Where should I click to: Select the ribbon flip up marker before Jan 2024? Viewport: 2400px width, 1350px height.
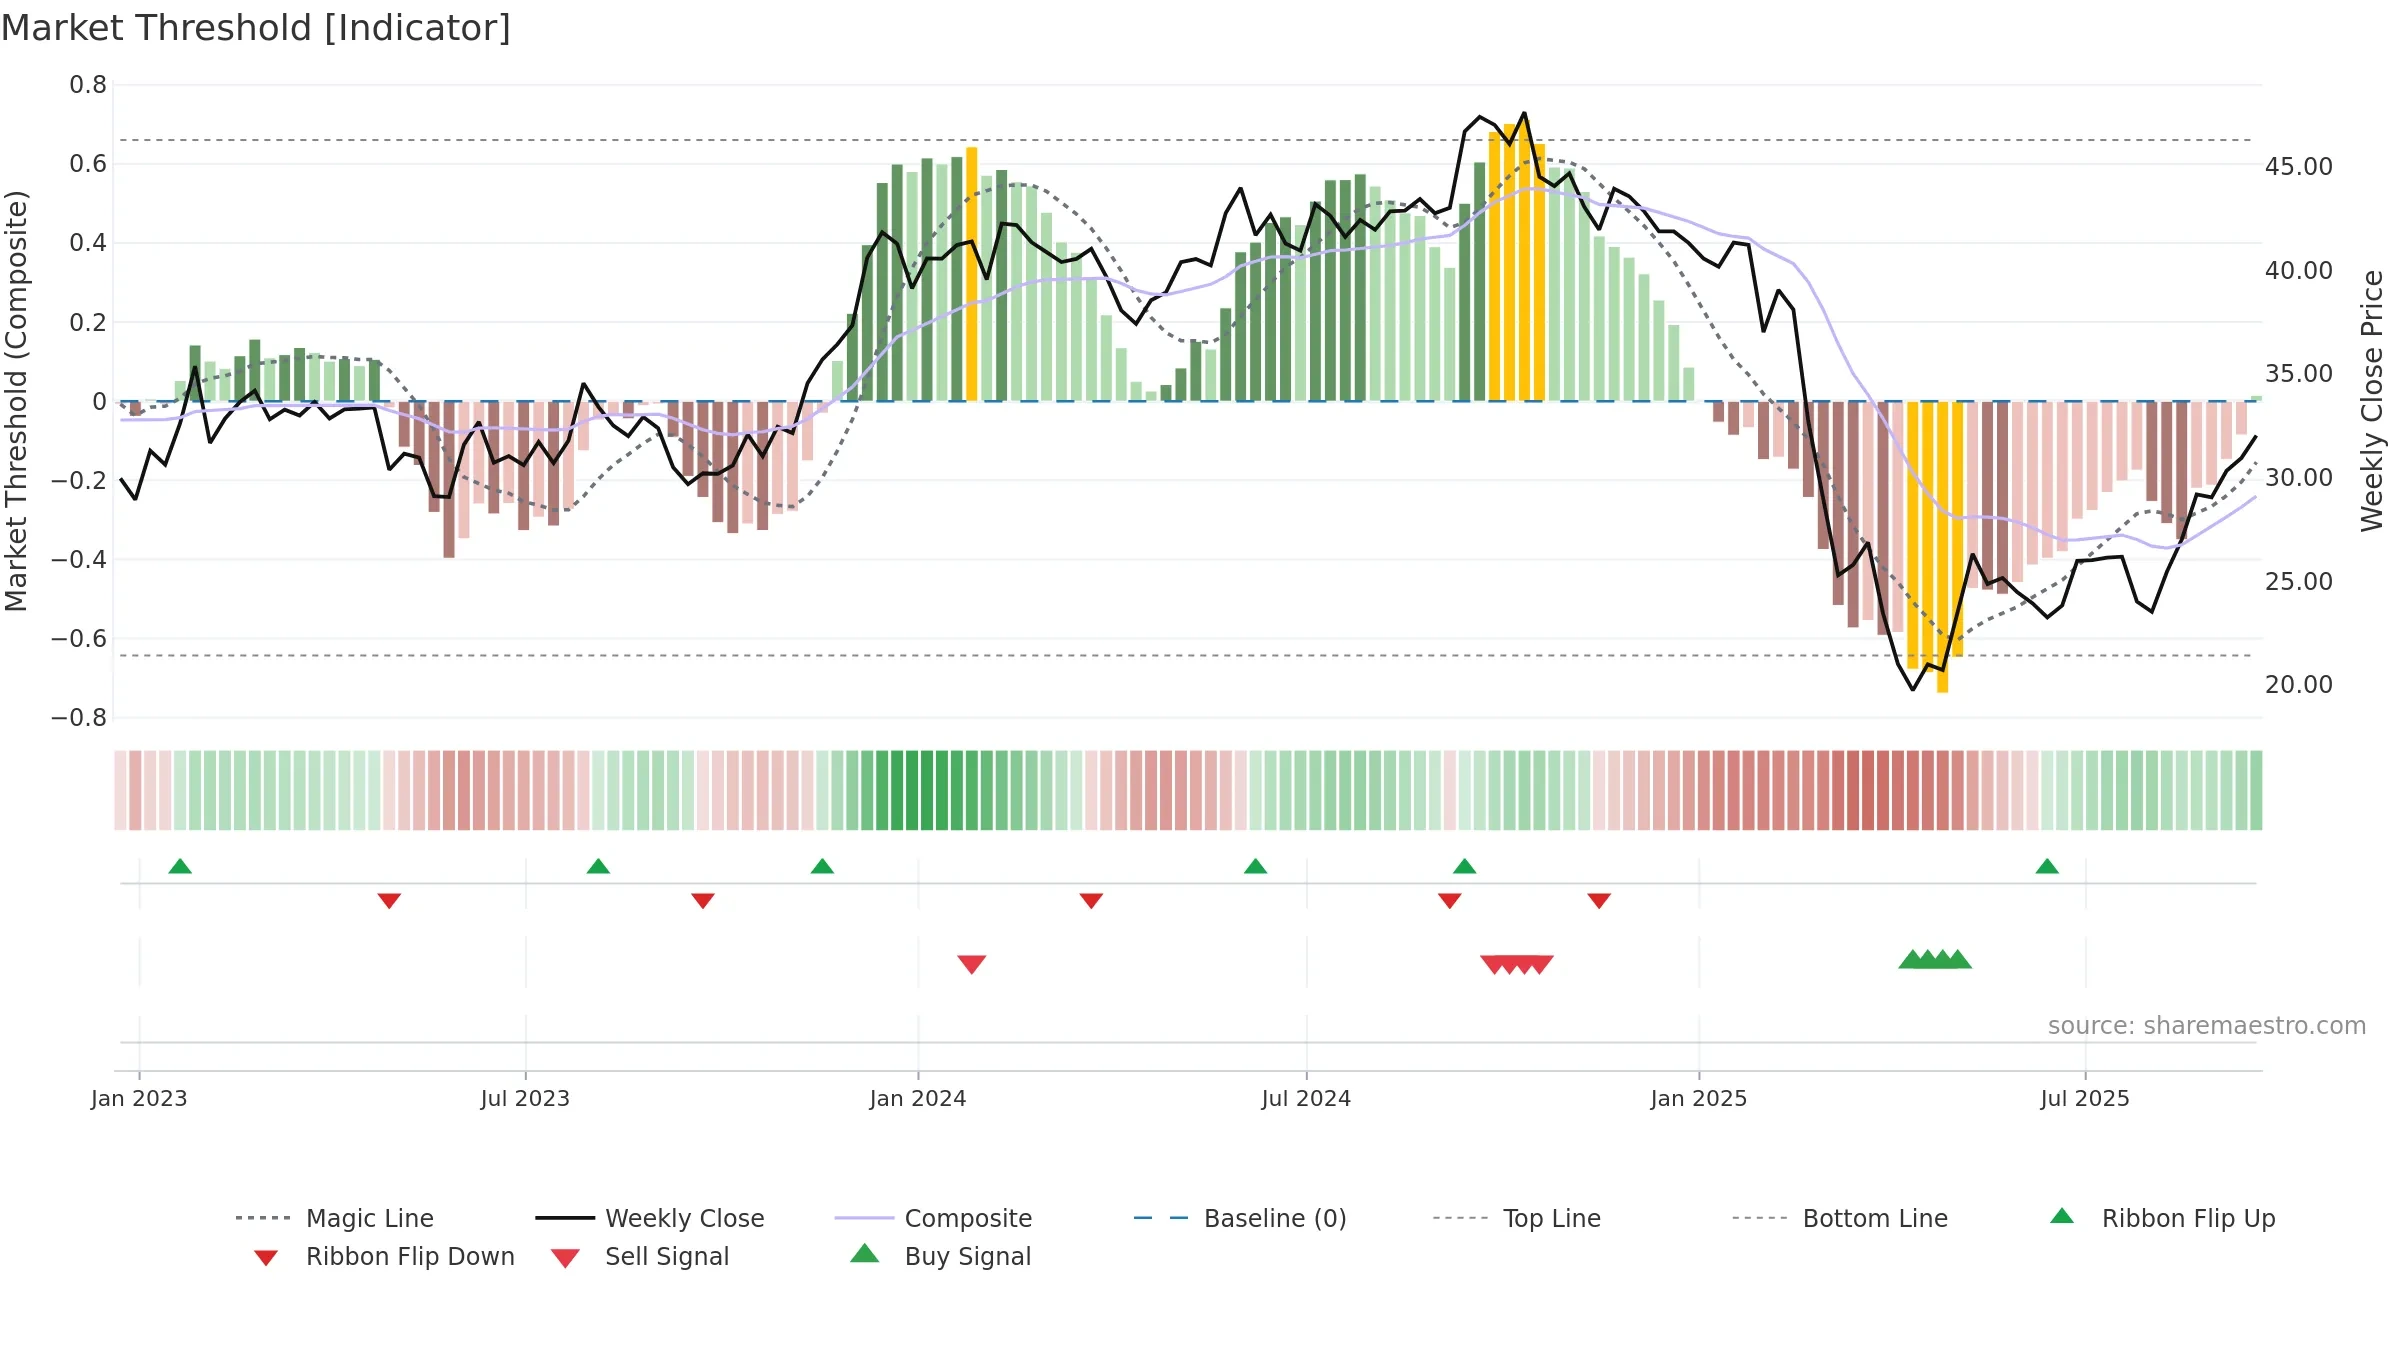822,866
